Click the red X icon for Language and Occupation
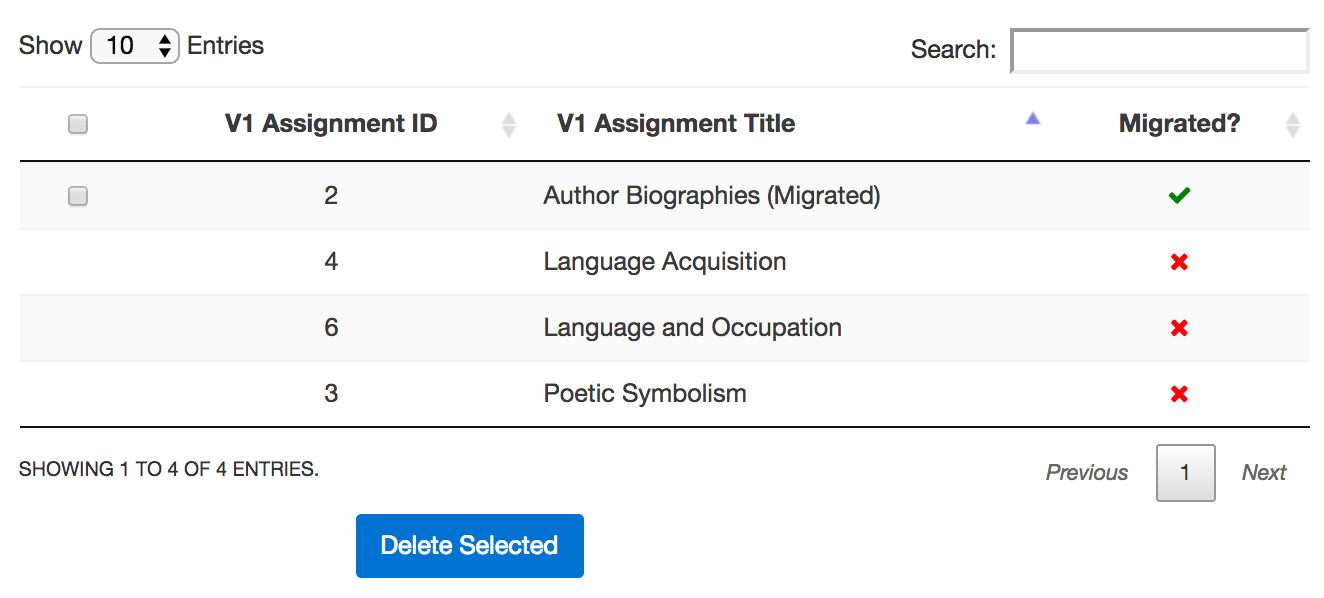 (x=1179, y=327)
